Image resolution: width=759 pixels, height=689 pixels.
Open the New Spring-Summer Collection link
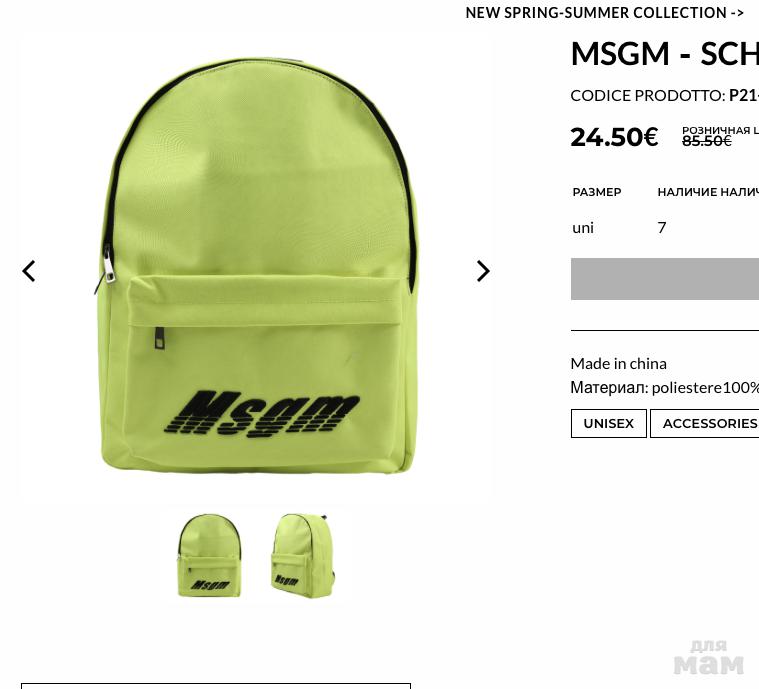605,13
